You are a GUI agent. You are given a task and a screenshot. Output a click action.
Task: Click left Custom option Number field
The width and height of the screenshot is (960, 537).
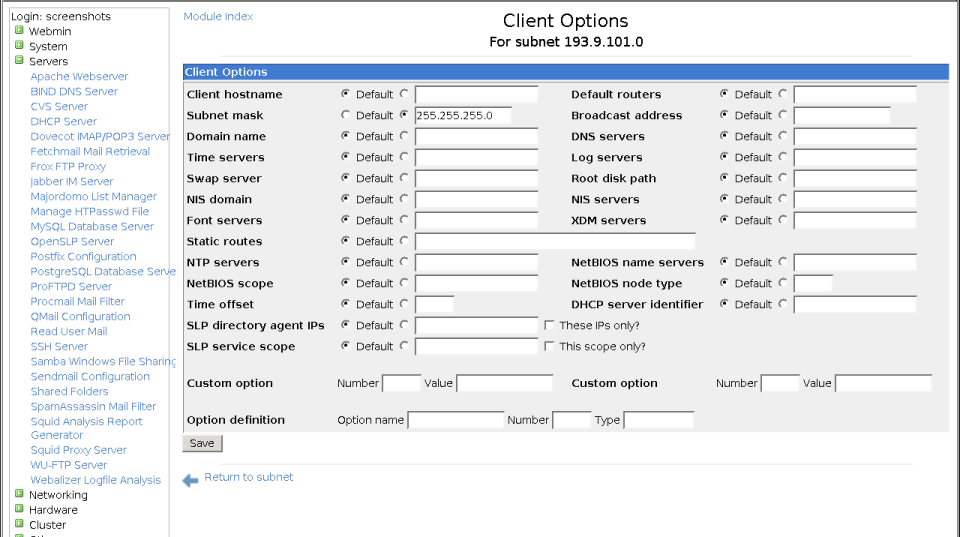click(x=401, y=383)
